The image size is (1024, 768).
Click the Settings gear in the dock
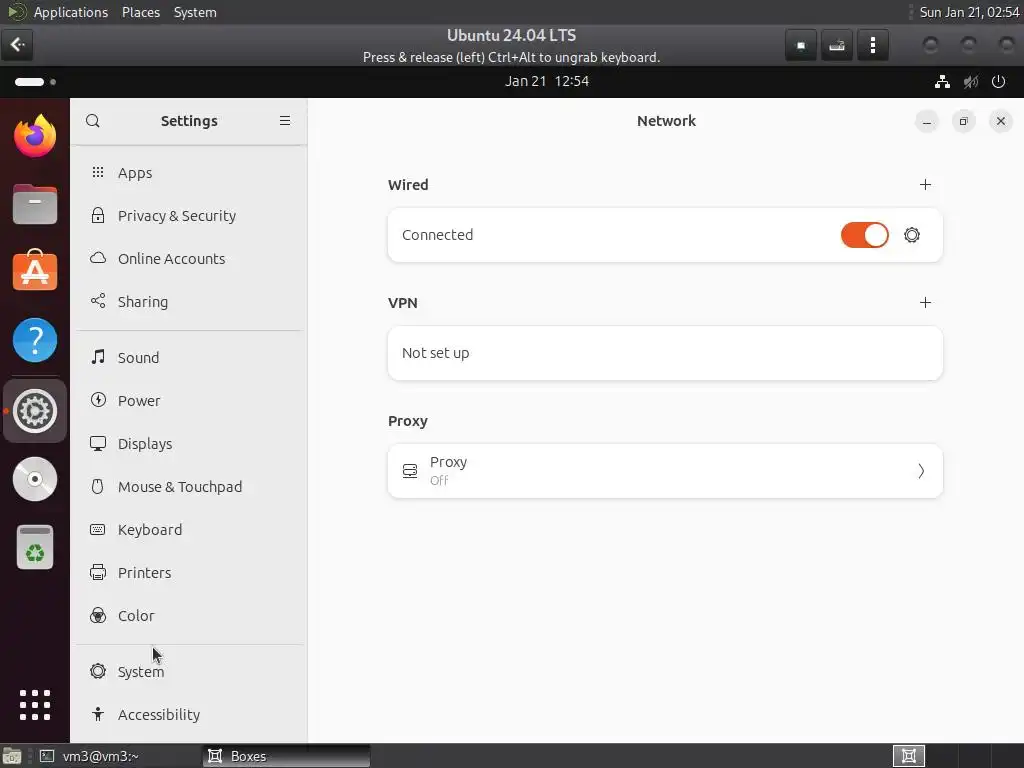pos(35,411)
